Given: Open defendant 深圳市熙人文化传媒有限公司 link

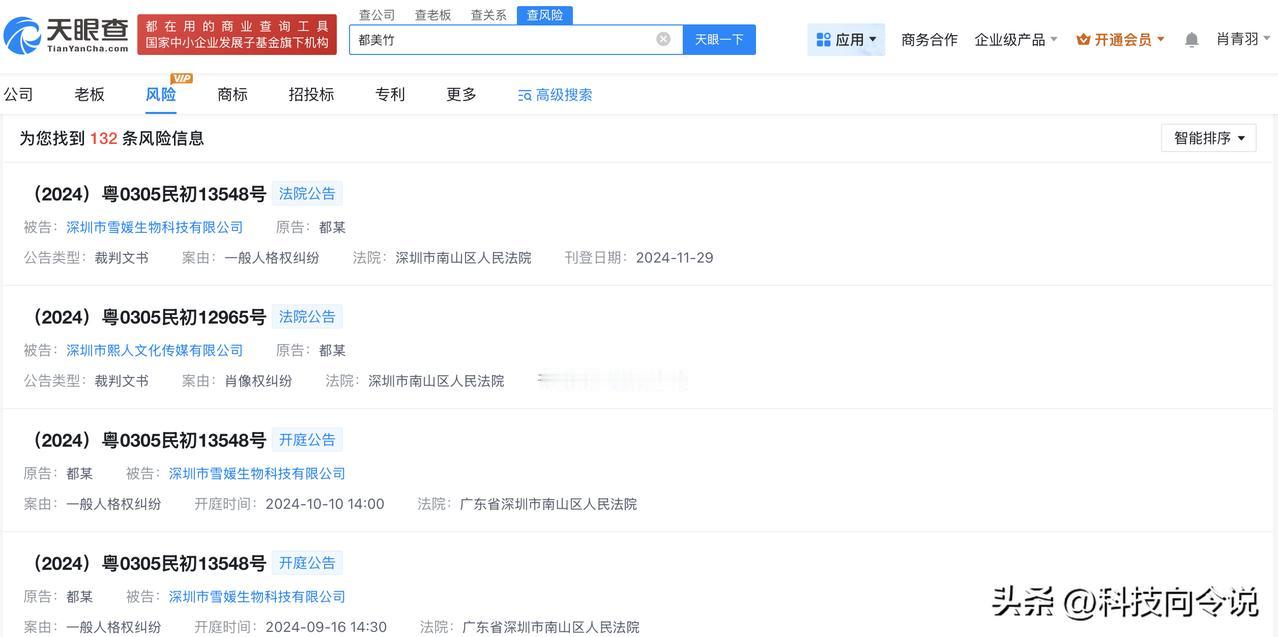Looking at the screenshot, I should (x=155, y=350).
